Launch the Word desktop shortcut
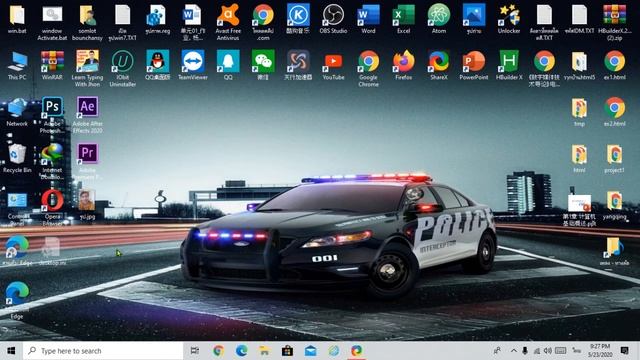640x360 pixels. coord(368,15)
